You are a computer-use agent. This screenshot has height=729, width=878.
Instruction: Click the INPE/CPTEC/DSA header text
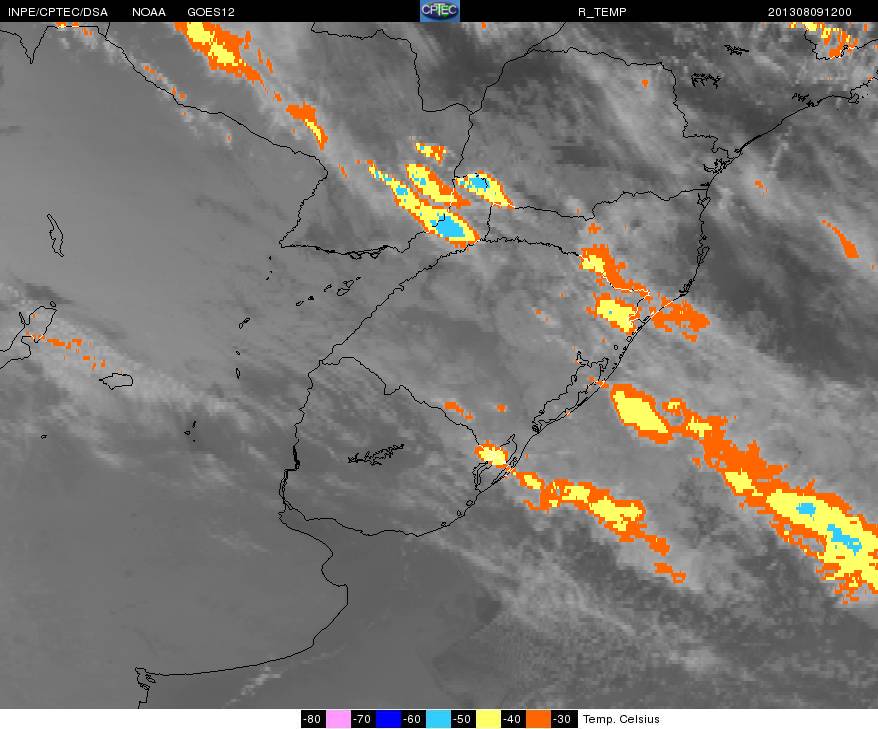[x=58, y=12]
